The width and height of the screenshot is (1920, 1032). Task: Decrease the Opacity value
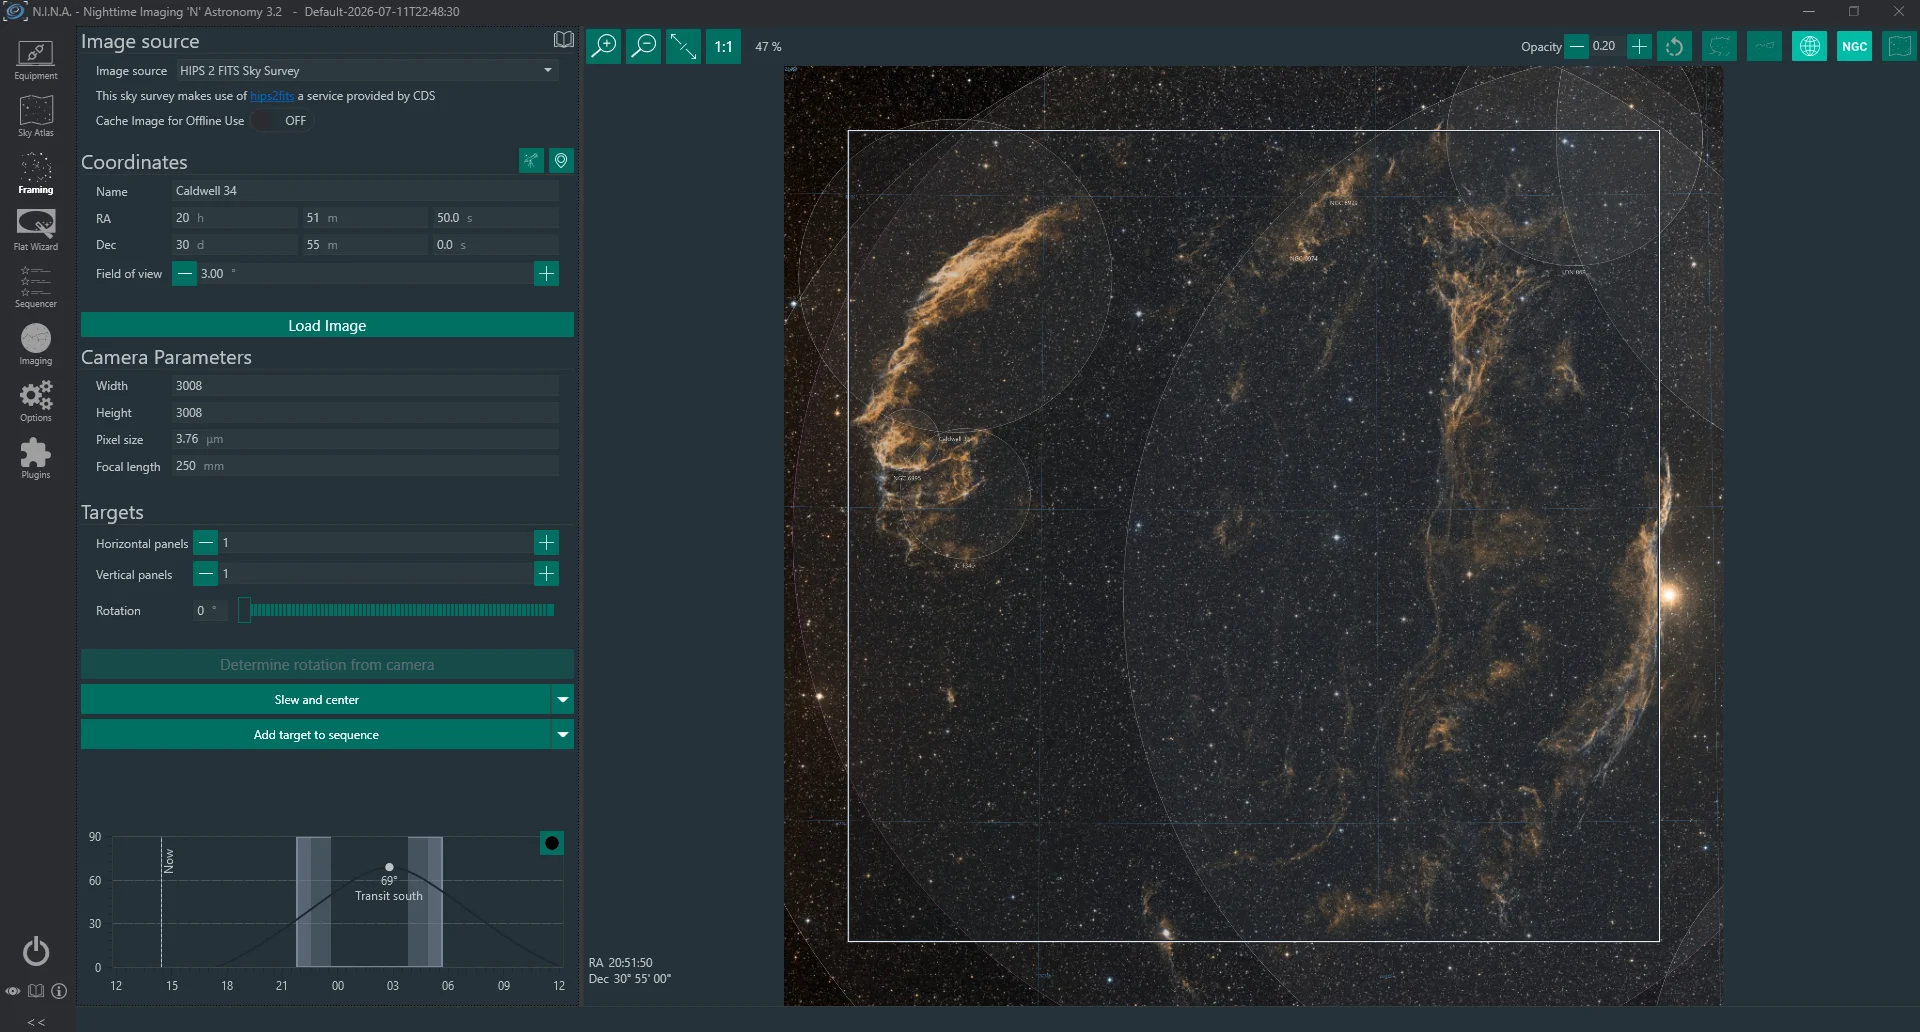1576,46
